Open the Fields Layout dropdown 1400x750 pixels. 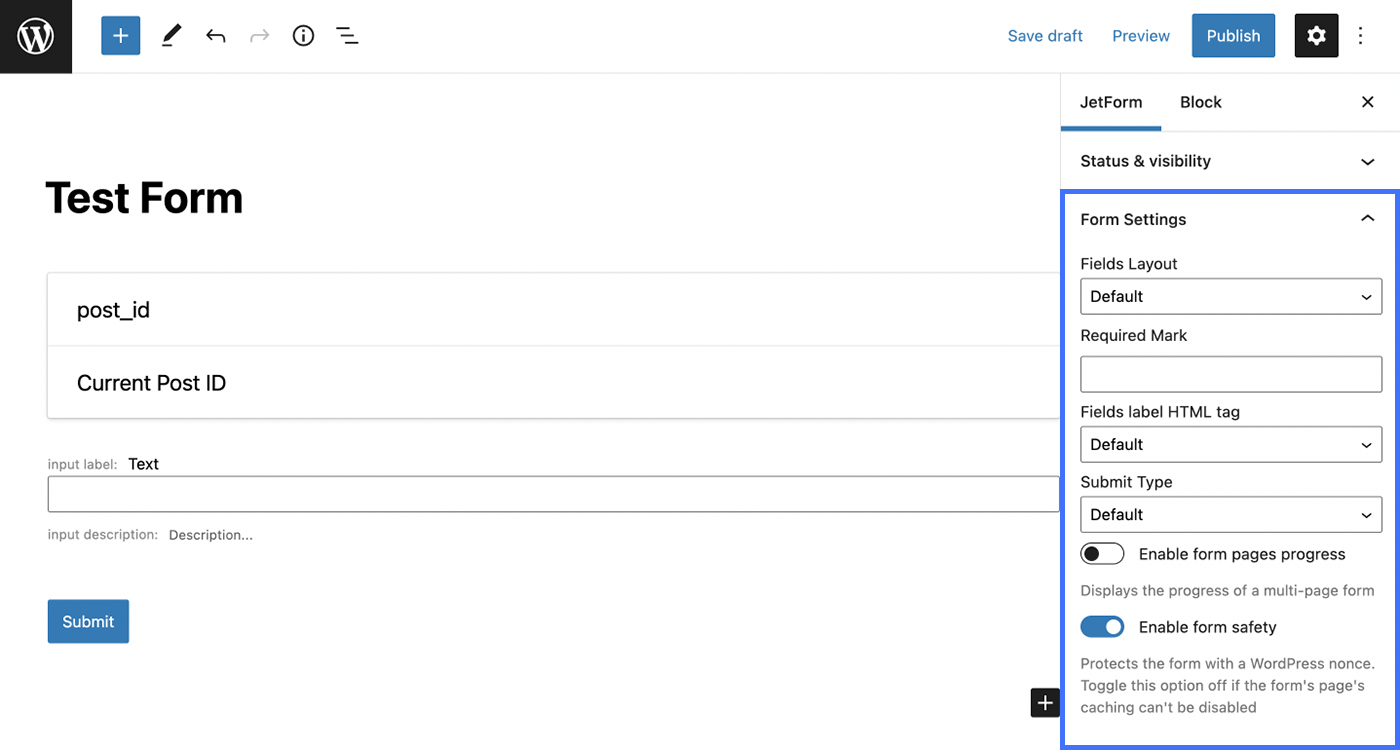click(1231, 296)
